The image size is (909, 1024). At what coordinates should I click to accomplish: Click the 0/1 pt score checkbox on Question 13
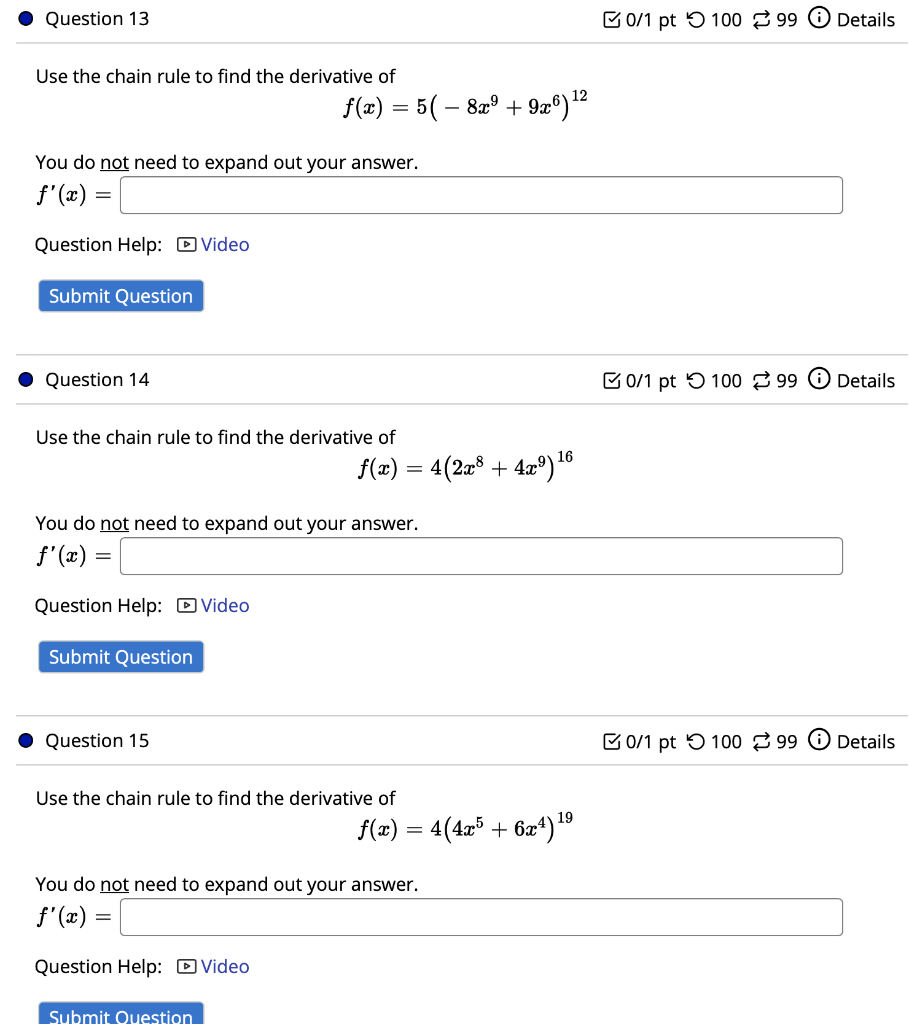[612, 19]
